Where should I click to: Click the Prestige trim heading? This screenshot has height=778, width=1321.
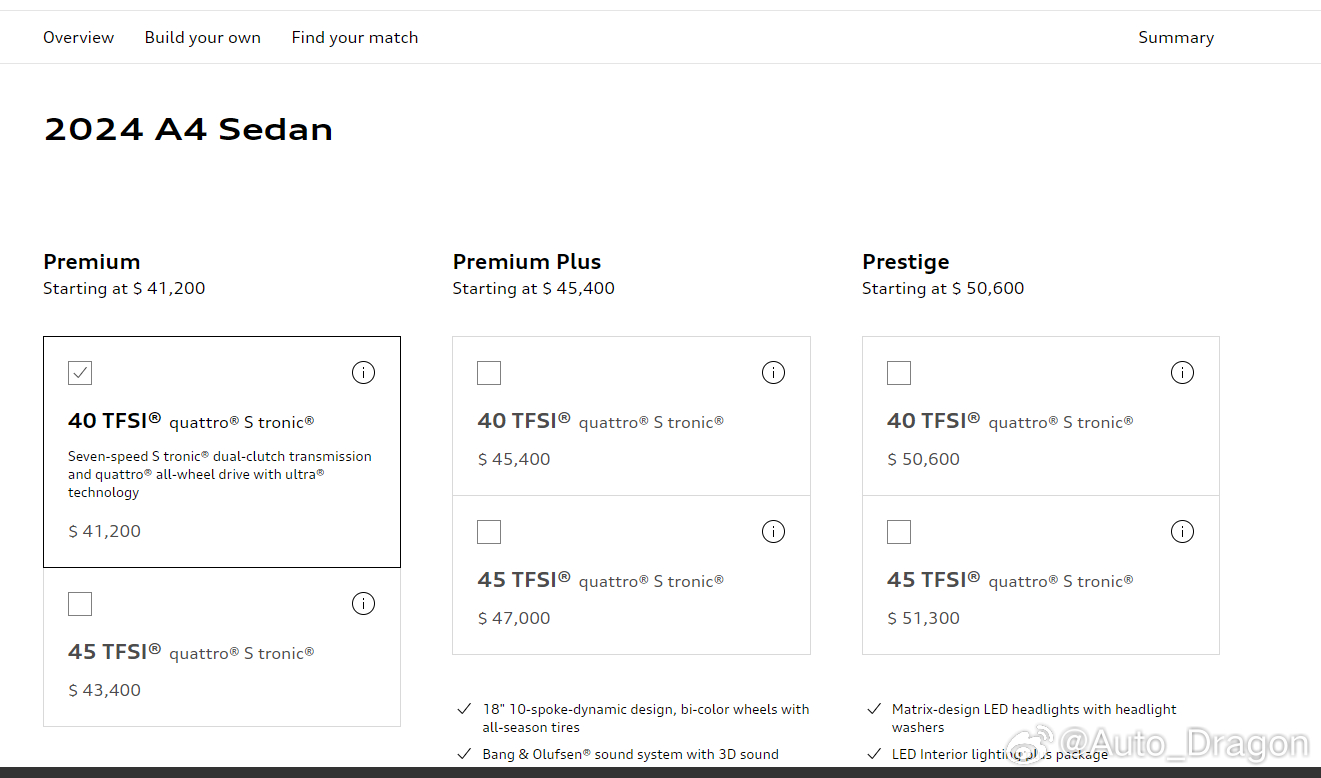coord(906,262)
